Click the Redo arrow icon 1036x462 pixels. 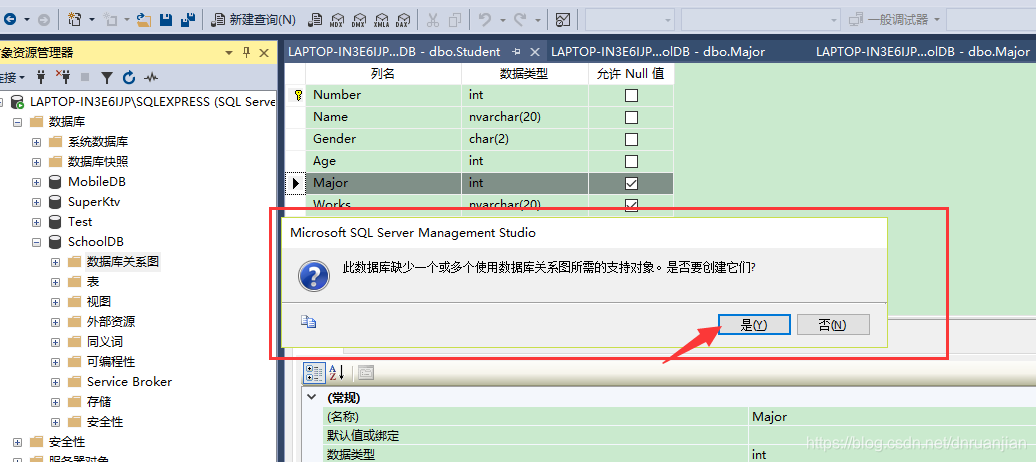point(522,20)
